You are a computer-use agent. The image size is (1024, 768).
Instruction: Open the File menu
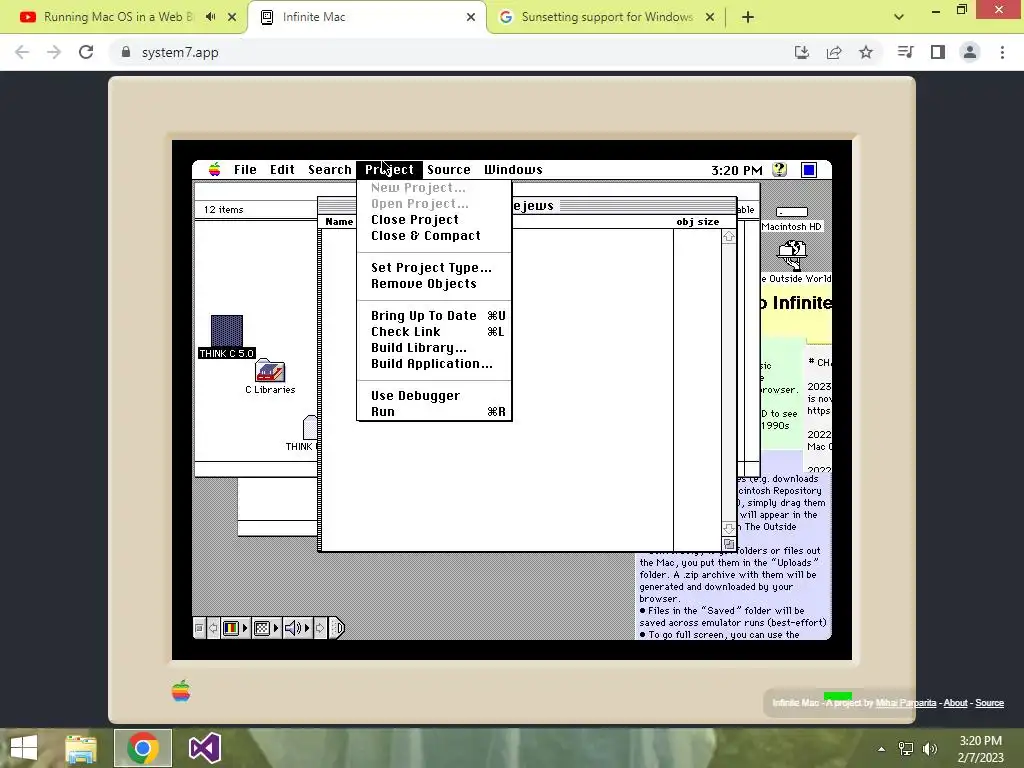(x=245, y=170)
